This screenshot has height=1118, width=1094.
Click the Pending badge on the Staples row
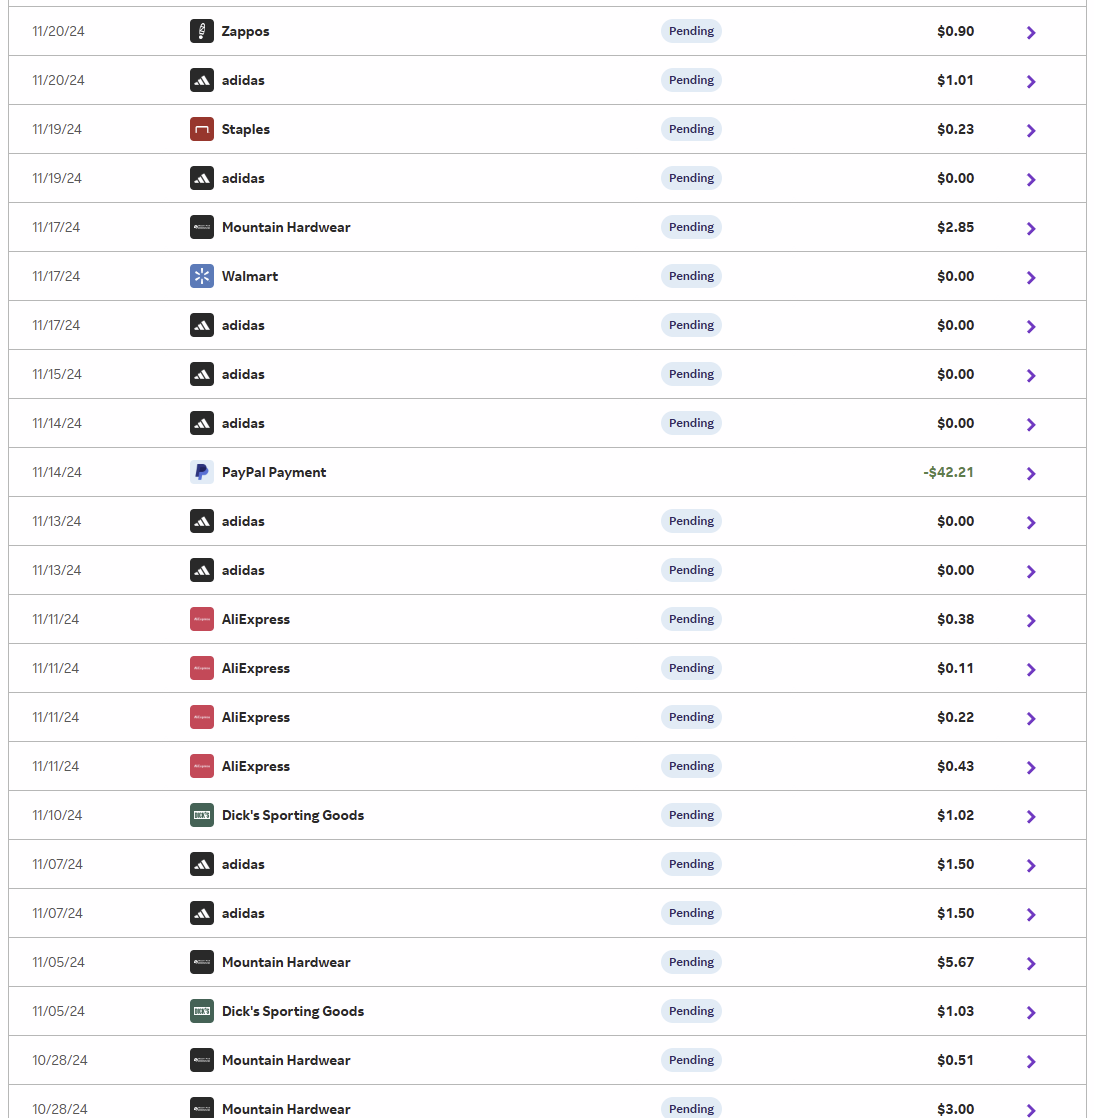click(691, 129)
